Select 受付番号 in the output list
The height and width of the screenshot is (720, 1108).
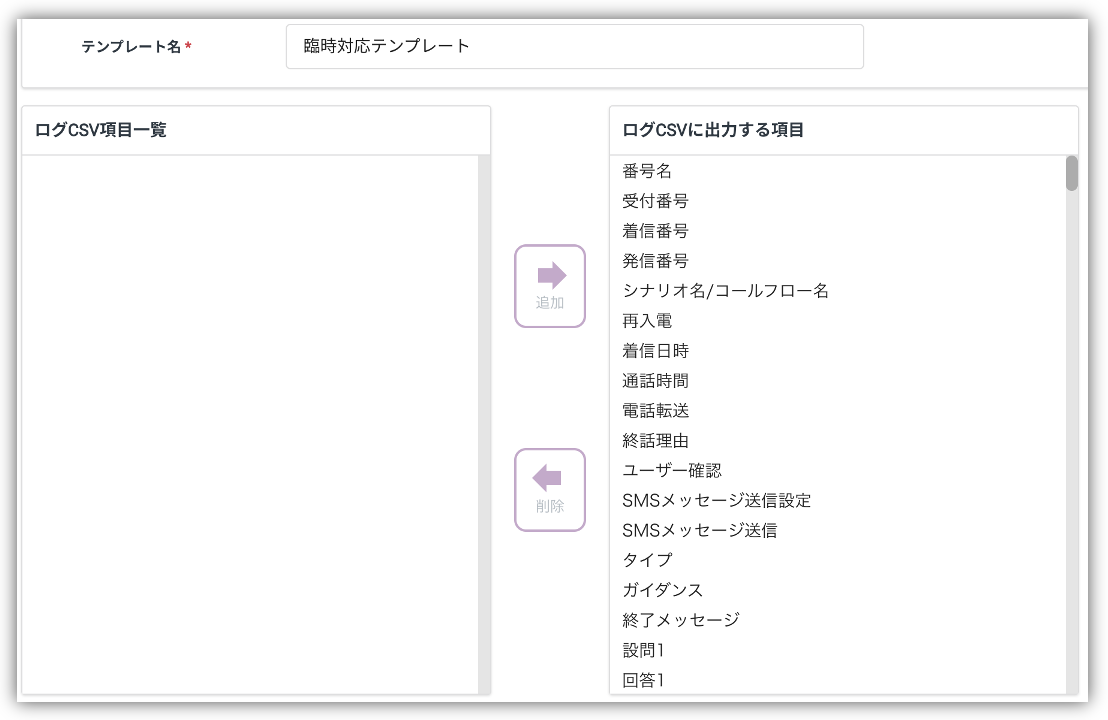pyautogui.click(x=655, y=202)
